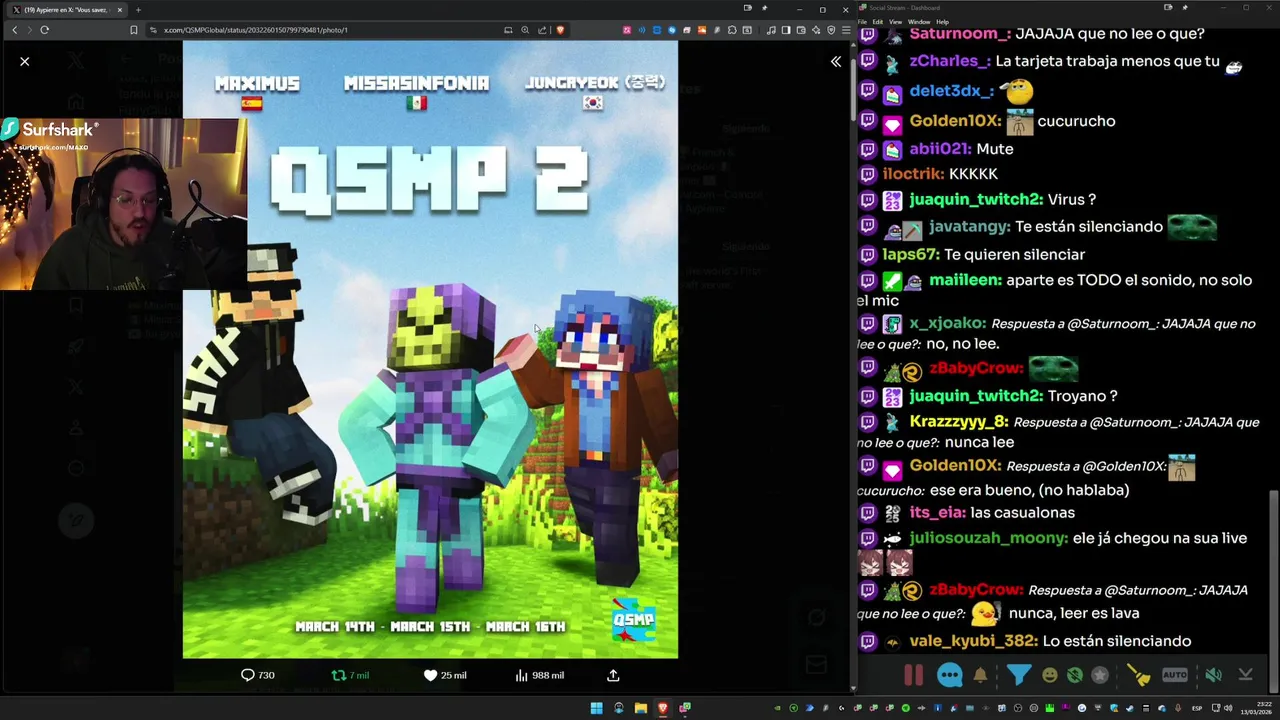Click username delet3dx_ in chat
Image resolution: width=1280 pixels, height=720 pixels.
pyautogui.click(x=951, y=91)
